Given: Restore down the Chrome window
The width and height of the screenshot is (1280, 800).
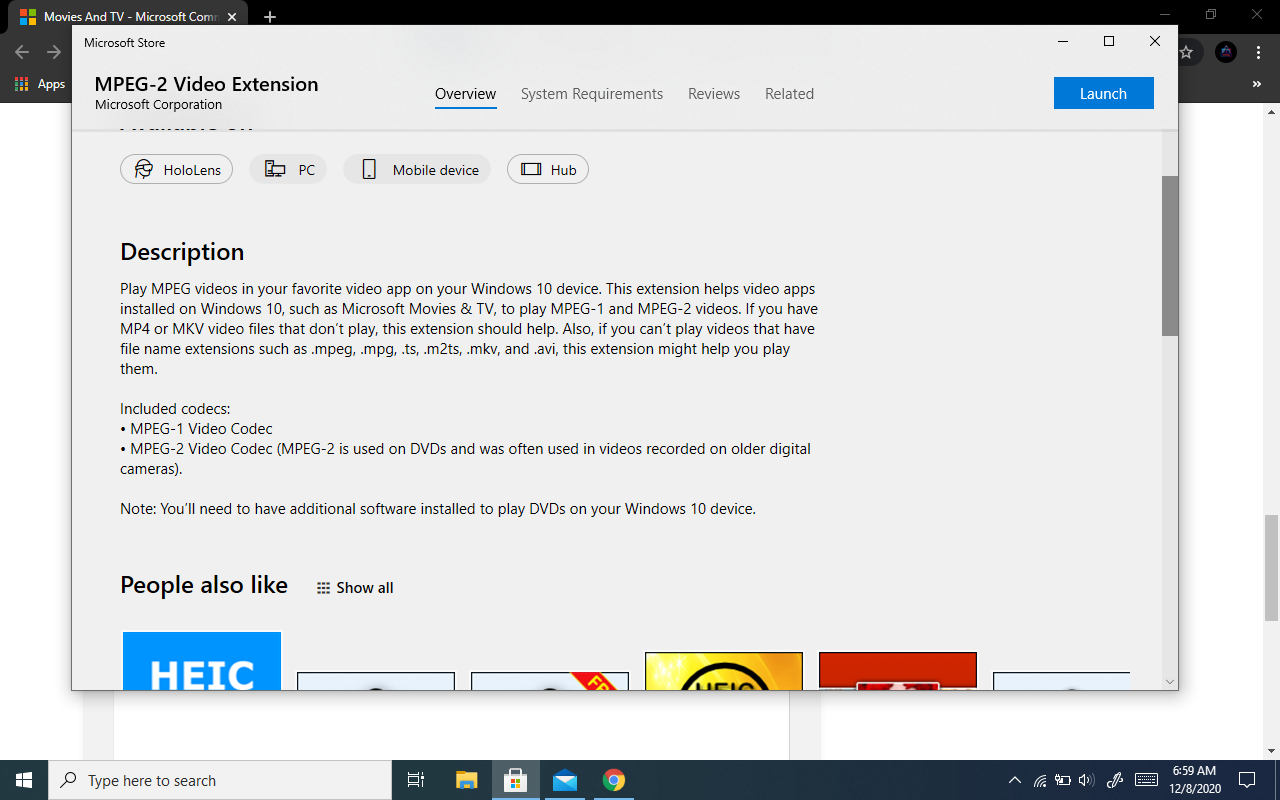Looking at the screenshot, I should pos(1211,14).
